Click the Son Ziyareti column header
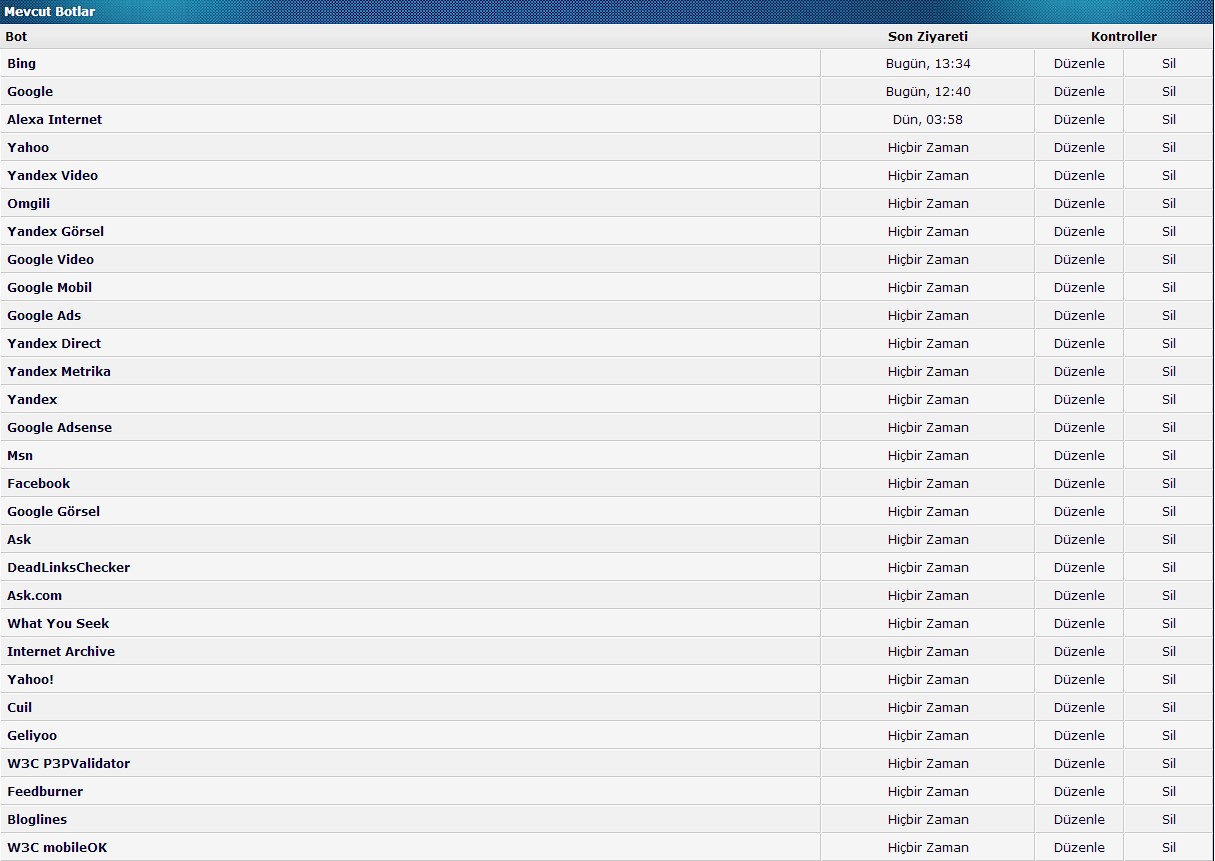Image resolution: width=1215 pixels, height=861 pixels. pyautogui.click(x=928, y=36)
